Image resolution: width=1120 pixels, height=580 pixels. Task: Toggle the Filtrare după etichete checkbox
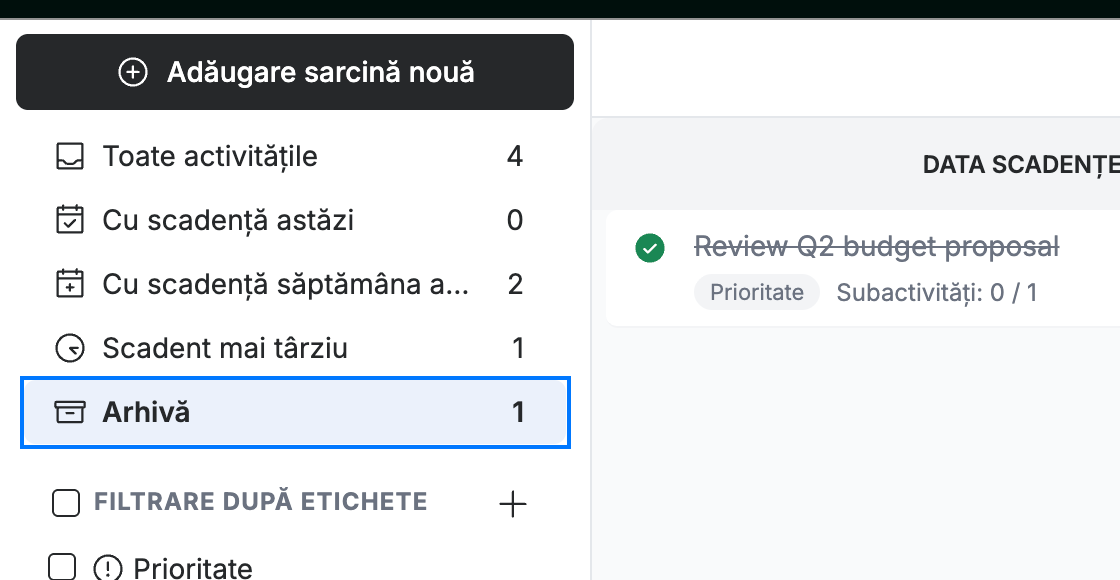tap(66, 503)
